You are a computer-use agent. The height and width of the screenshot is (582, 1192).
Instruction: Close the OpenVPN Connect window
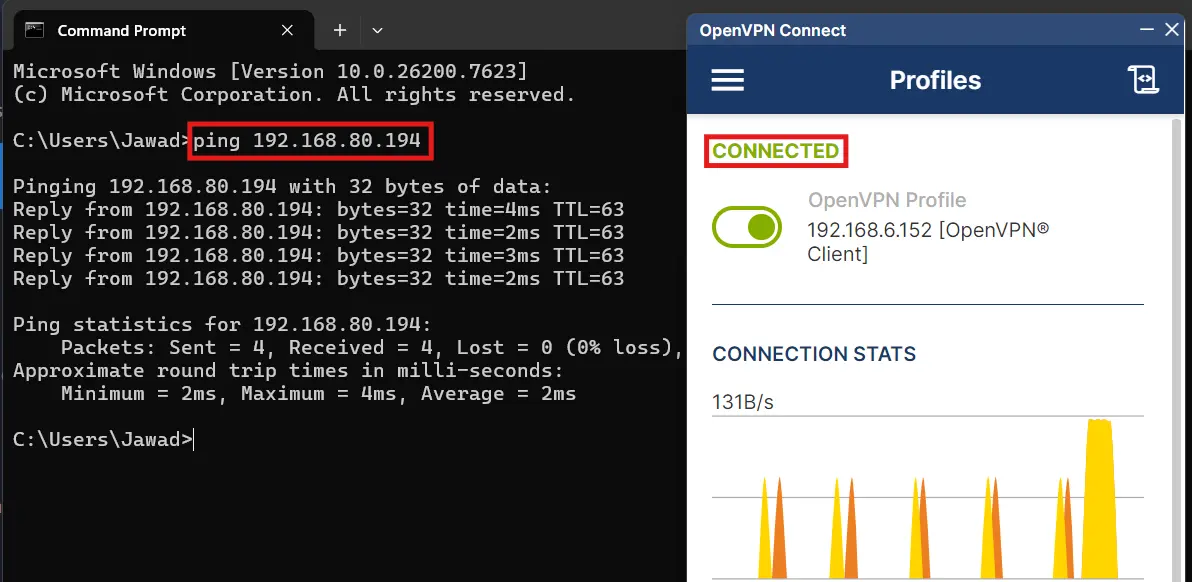tap(1171, 30)
